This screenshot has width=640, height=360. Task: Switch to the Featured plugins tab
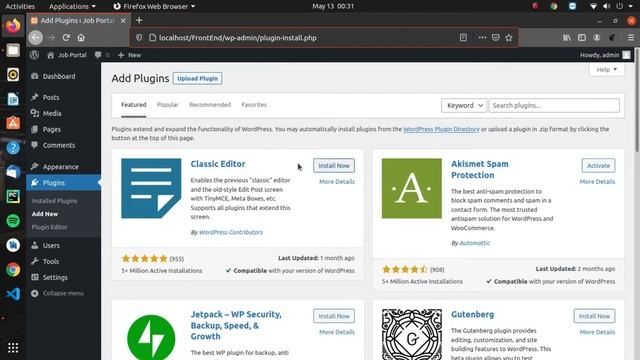(133, 105)
